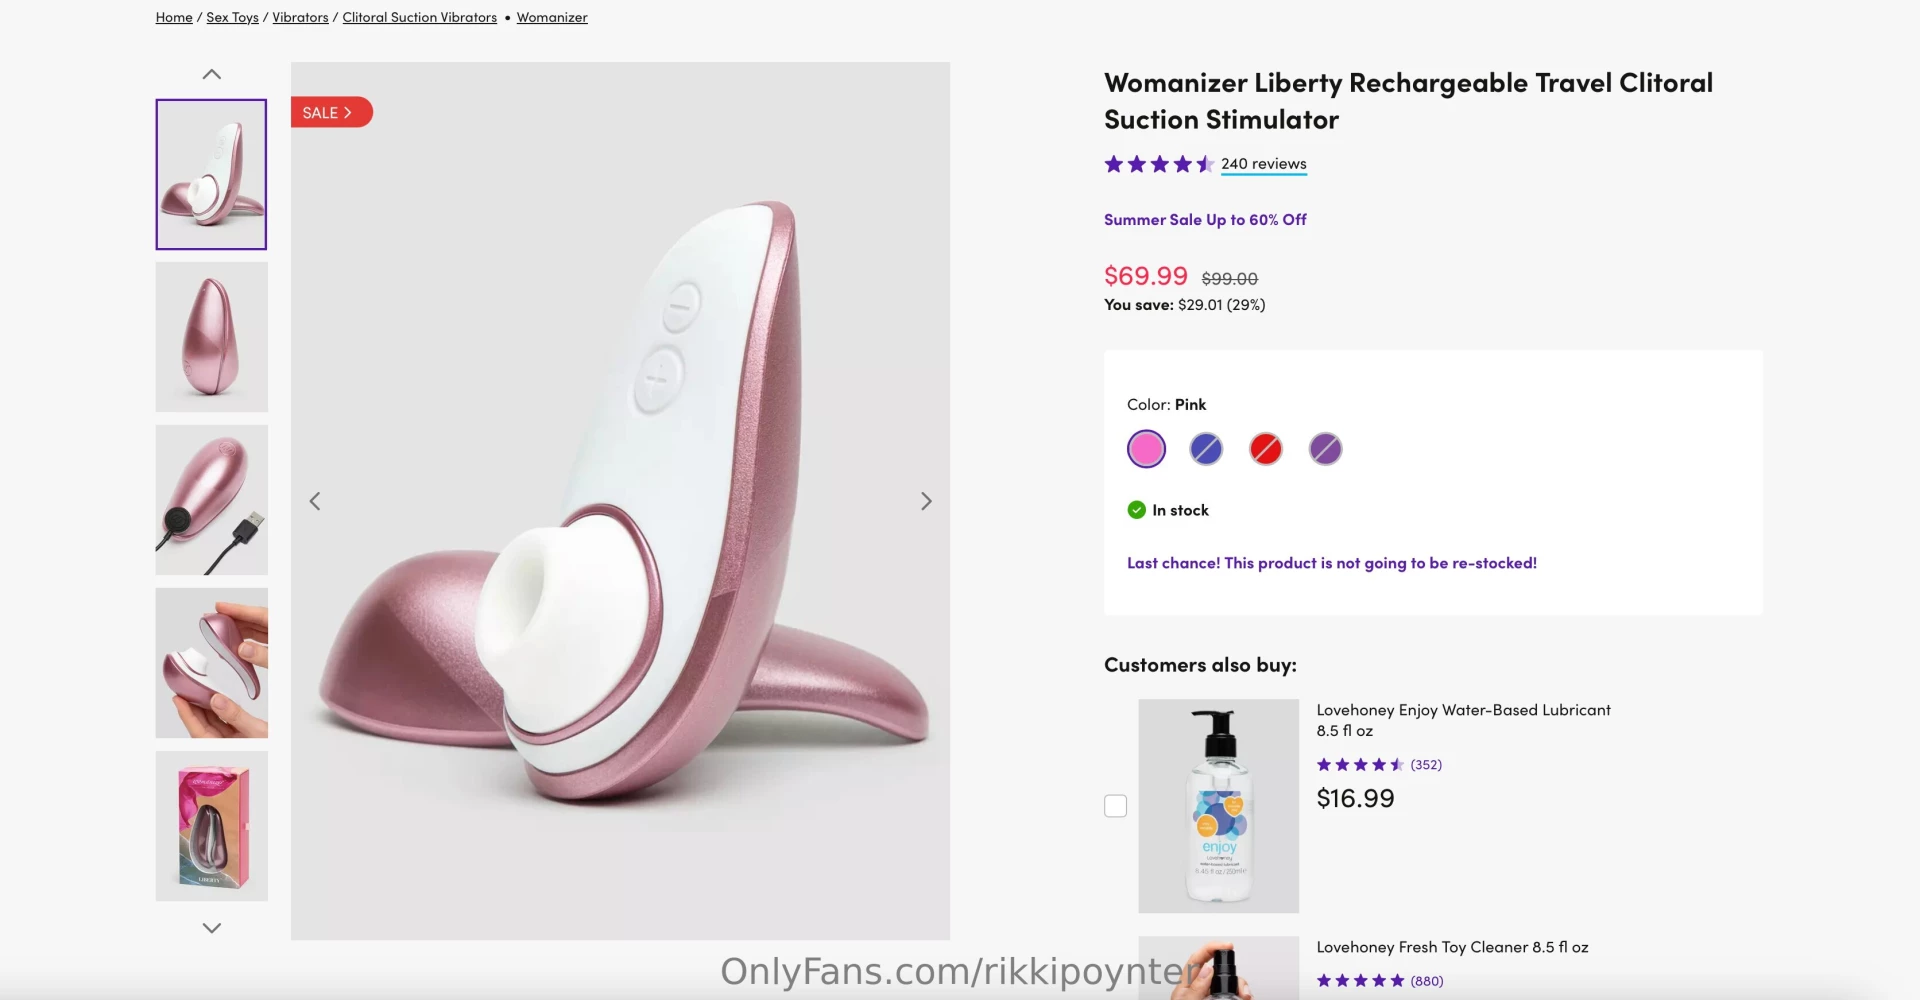Select the crossed-out red color swatch
The image size is (1920, 1000).
pos(1265,449)
